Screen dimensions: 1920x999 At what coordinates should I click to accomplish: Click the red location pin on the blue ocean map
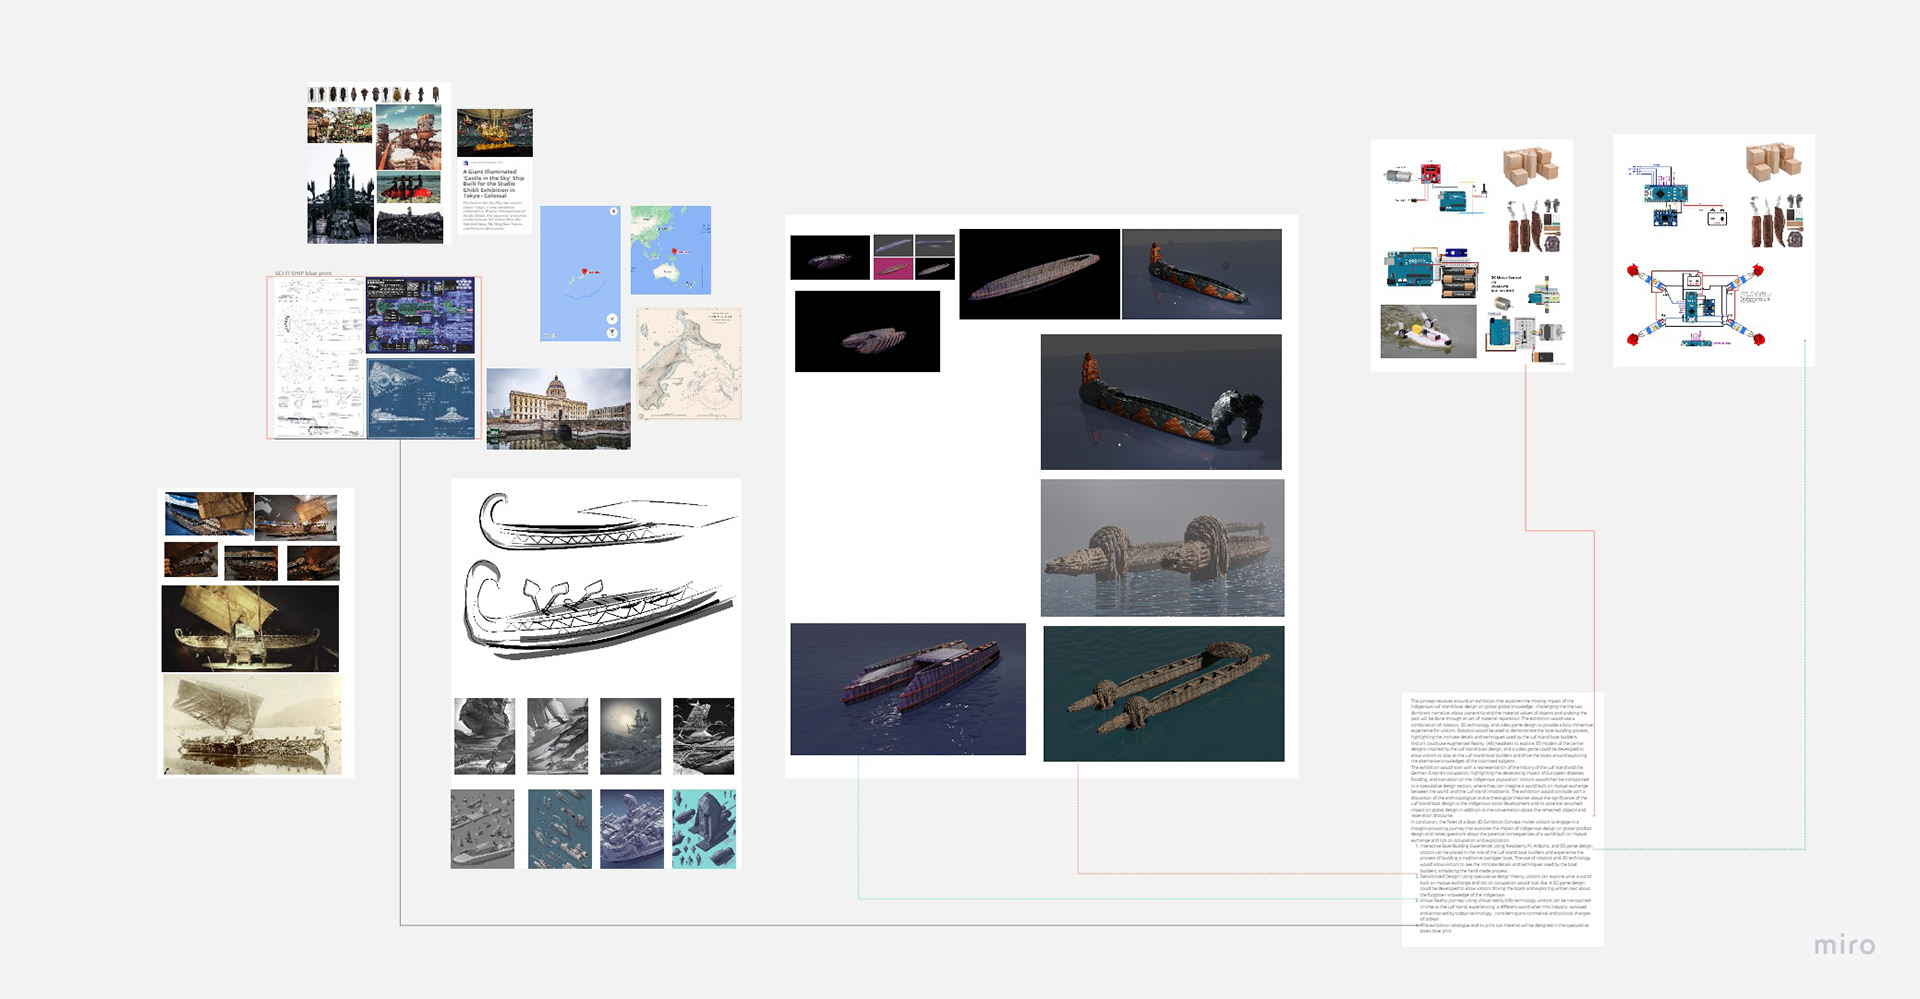pos(585,271)
